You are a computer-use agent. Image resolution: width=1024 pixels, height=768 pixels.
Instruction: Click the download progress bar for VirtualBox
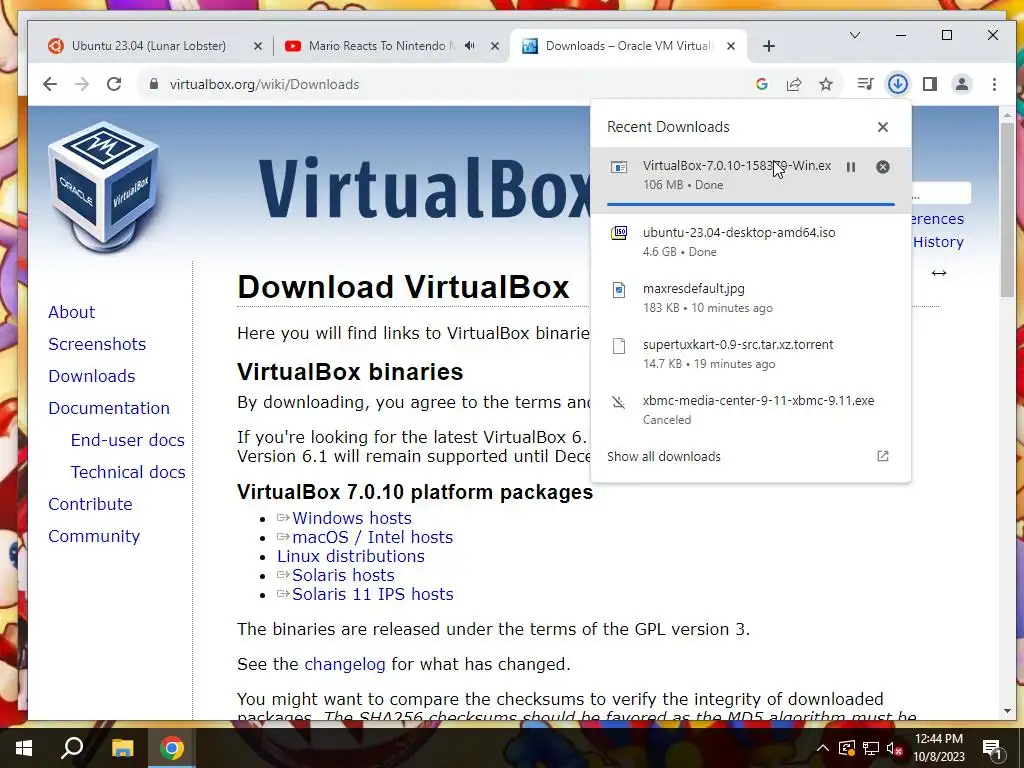(750, 204)
